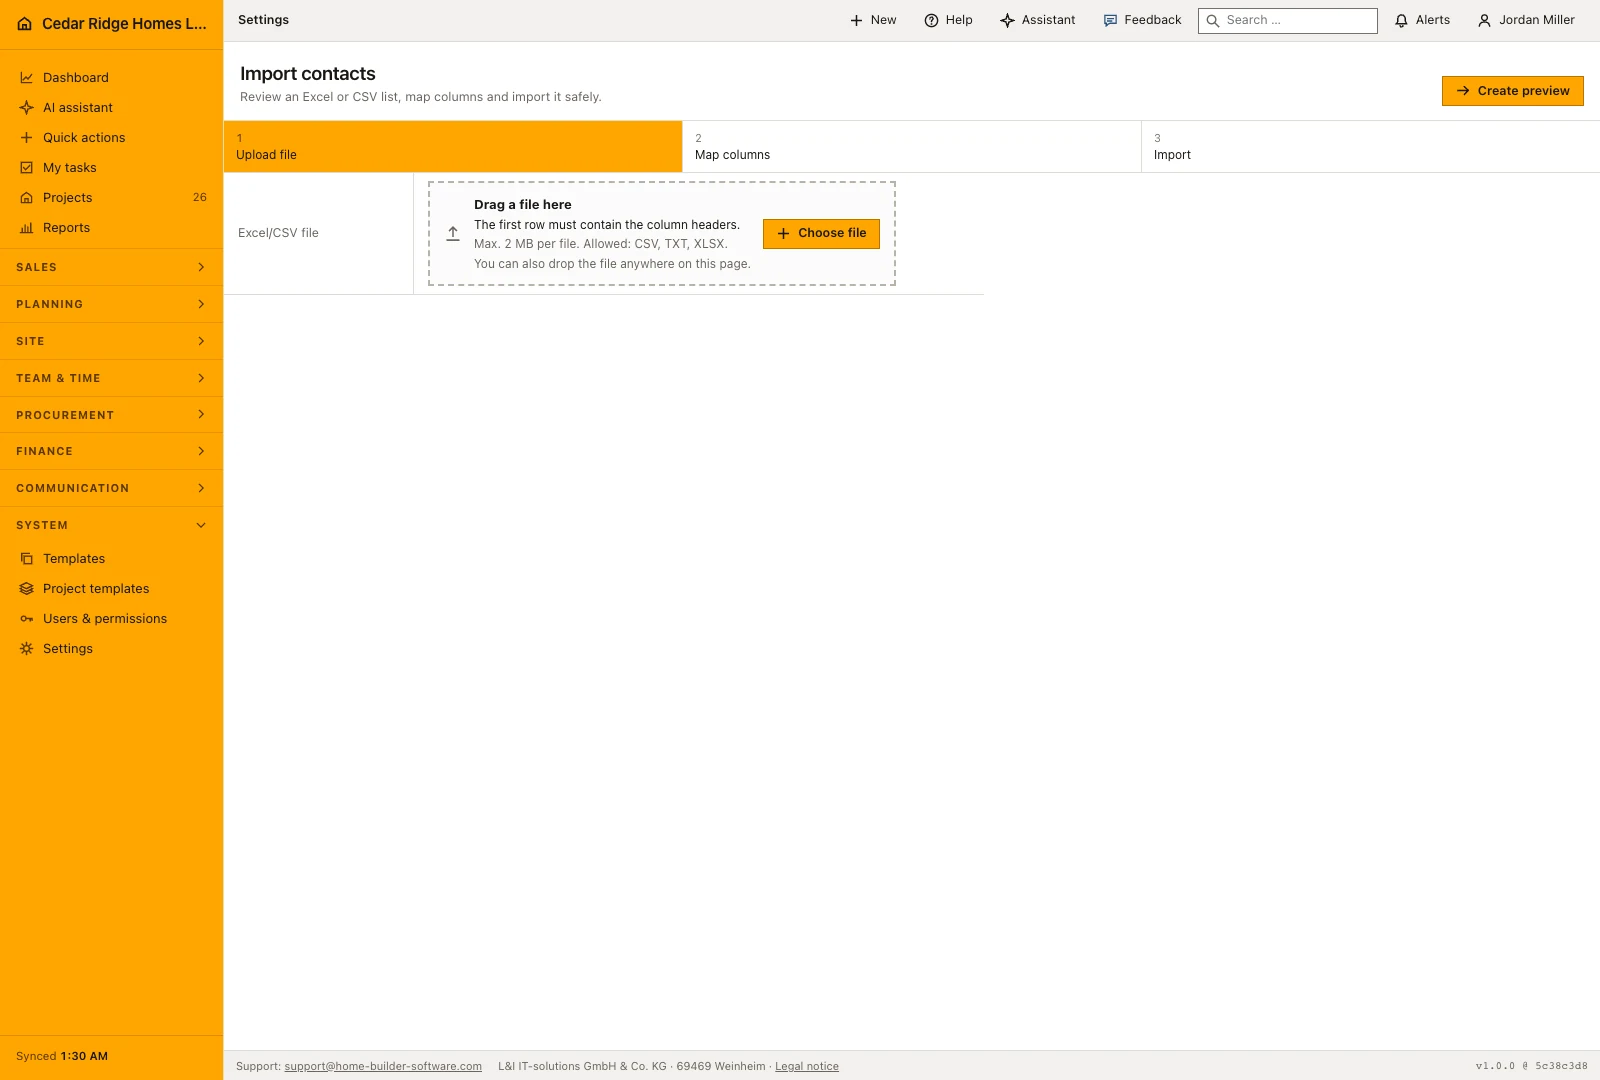Image resolution: width=1600 pixels, height=1080 pixels.
Task: Click the Reports bar chart icon
Action: coord(27,228)
